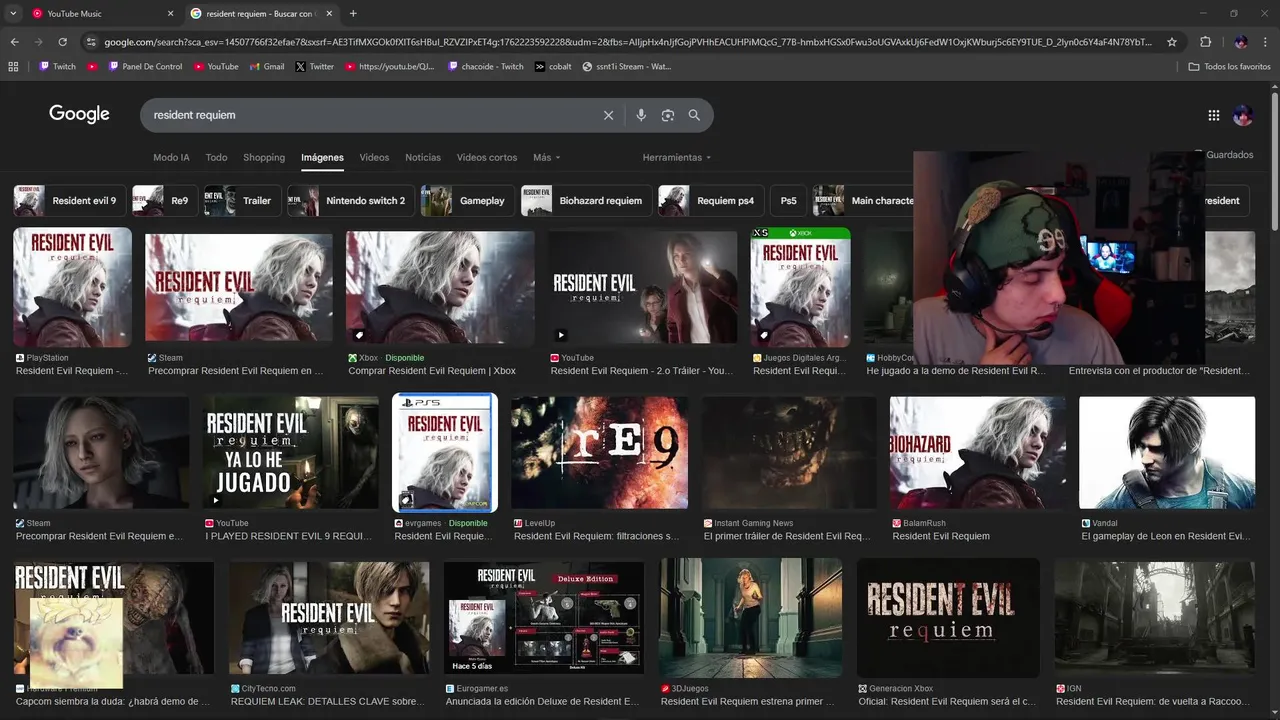
Task: Click the page vertical scrollbar
Action: coord(1275,160)
